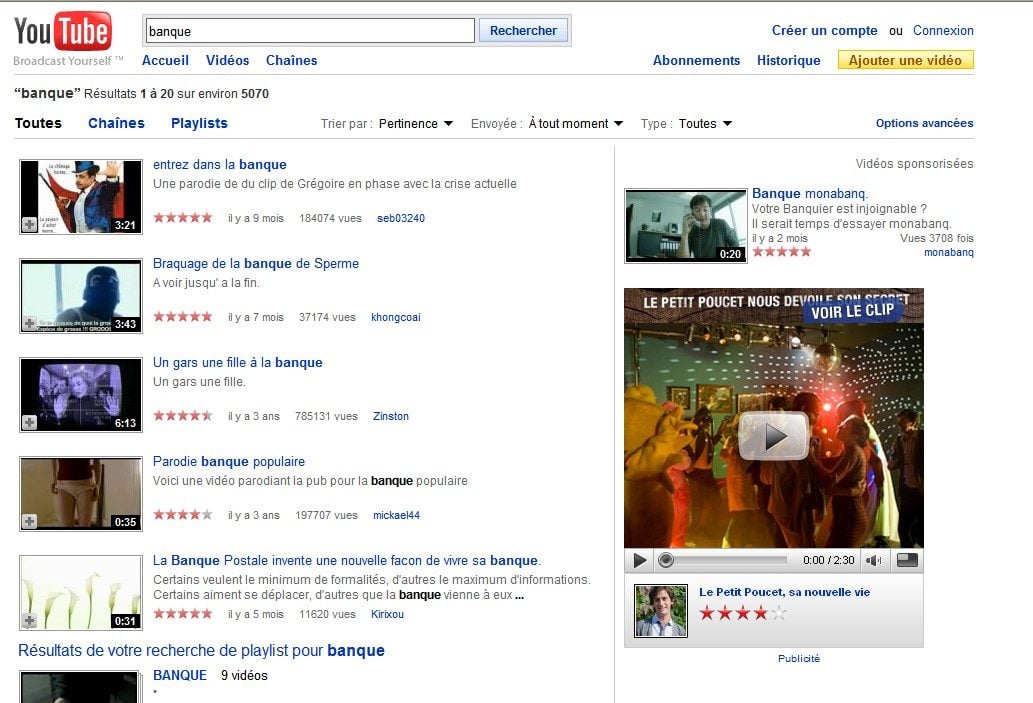Click plus icon on La Banque Postale thumbnail
Image resolution: width=1033 pixels, height=703 pixels.
(x=30, y=620)
